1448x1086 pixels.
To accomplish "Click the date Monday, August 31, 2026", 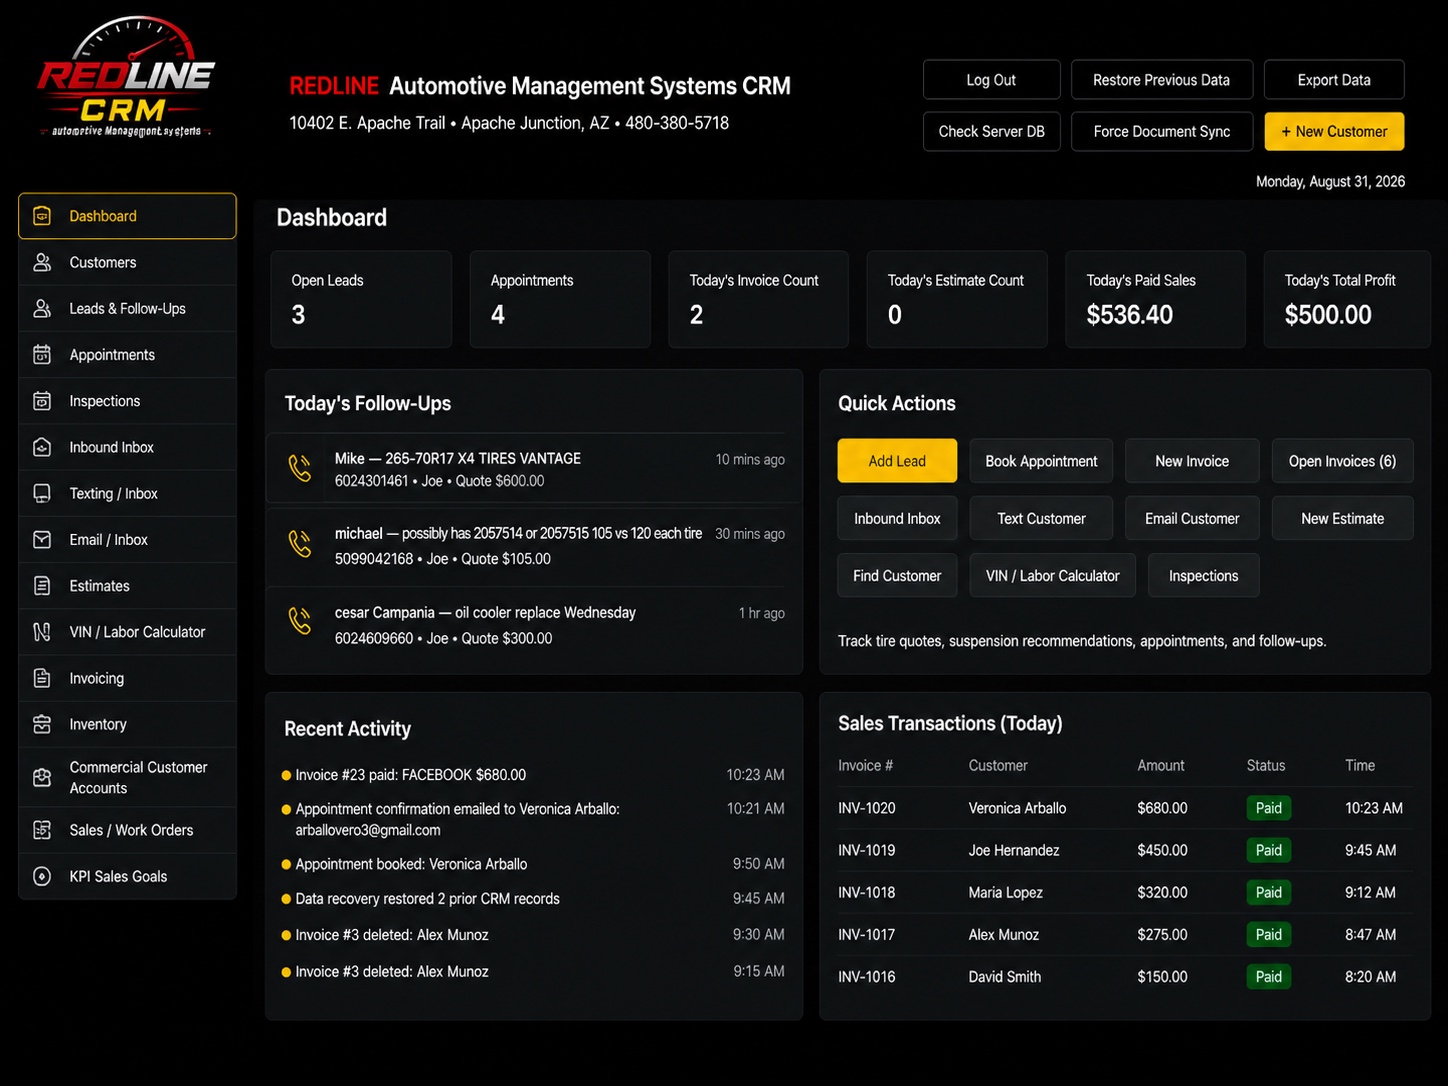I will tap(1330, 181).
